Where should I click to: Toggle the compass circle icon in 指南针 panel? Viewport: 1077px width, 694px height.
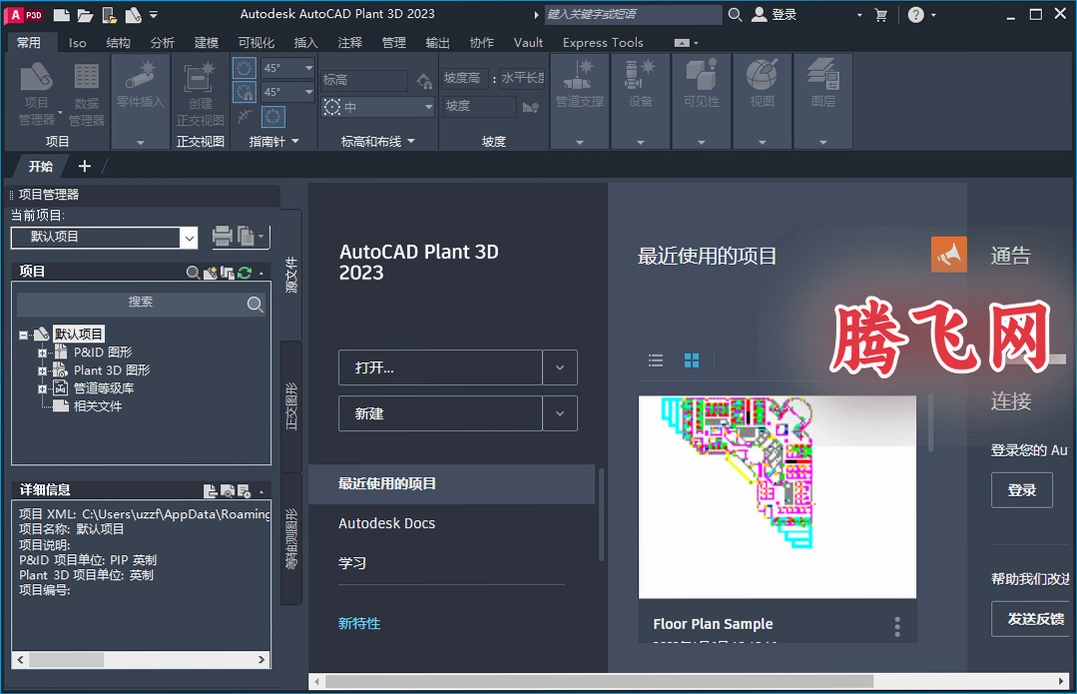273,117
